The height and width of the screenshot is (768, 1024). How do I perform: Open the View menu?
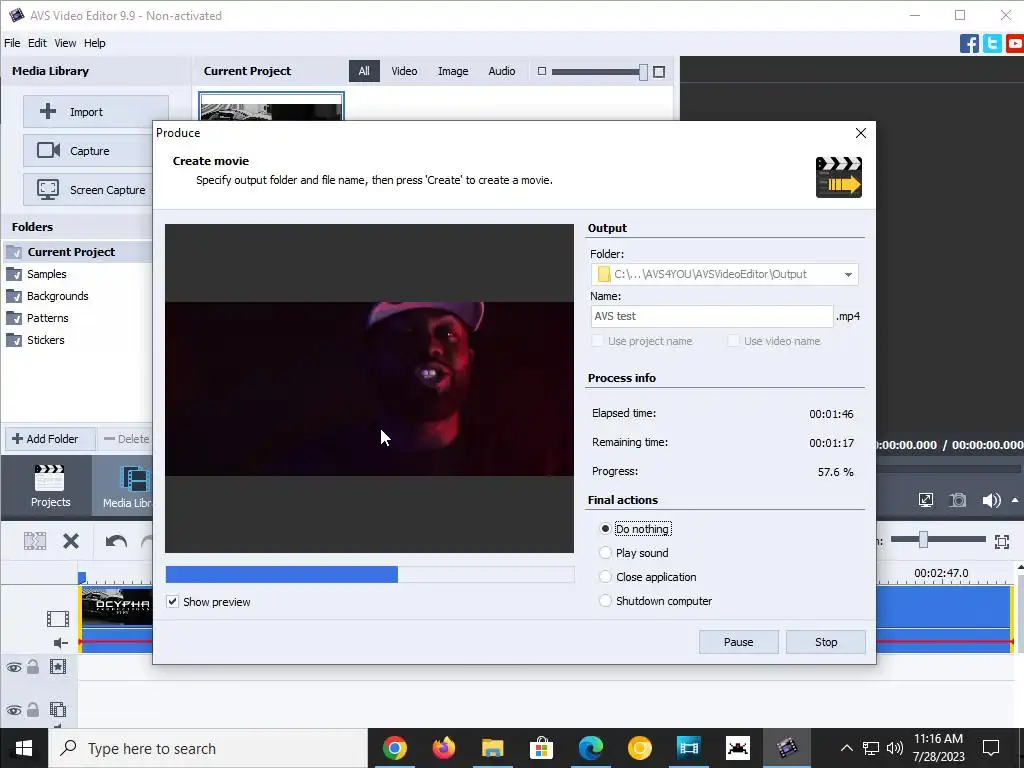tap(65, 43)
